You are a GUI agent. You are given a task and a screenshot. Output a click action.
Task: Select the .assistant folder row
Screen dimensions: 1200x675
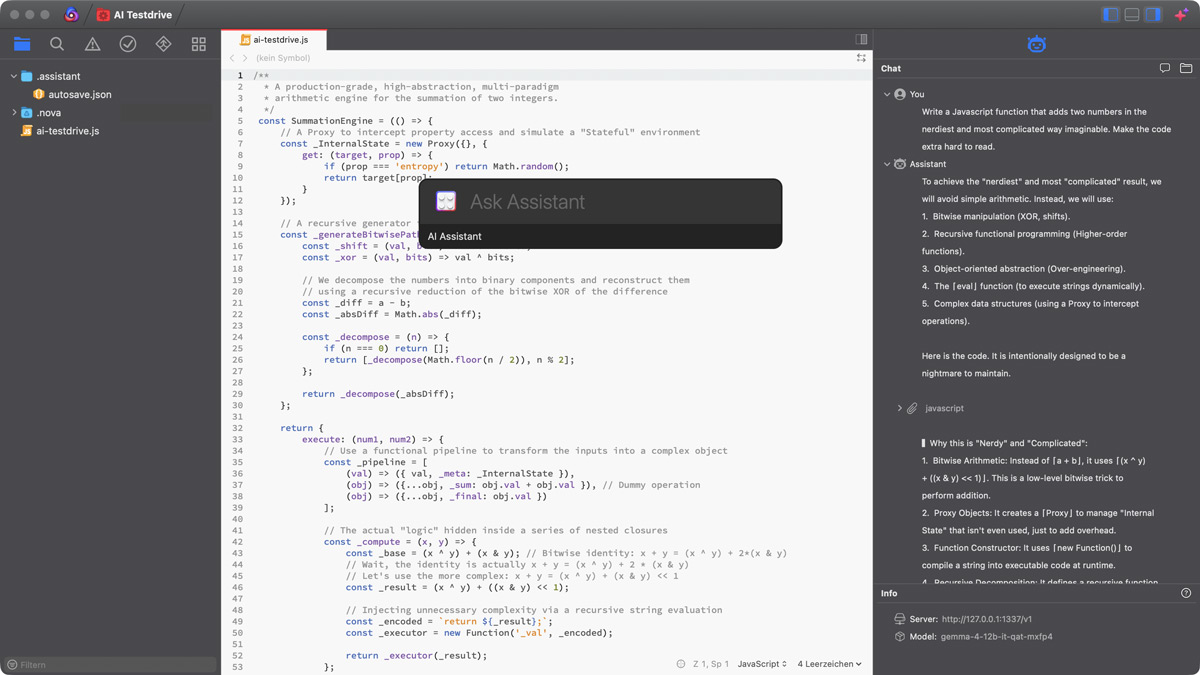pyautogui.click(x=110, y=76)
